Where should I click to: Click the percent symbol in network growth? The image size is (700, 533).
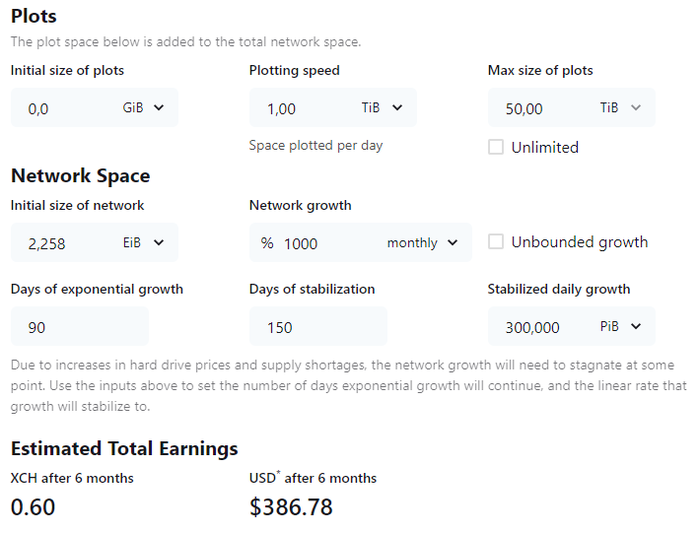tap(267, 243)
